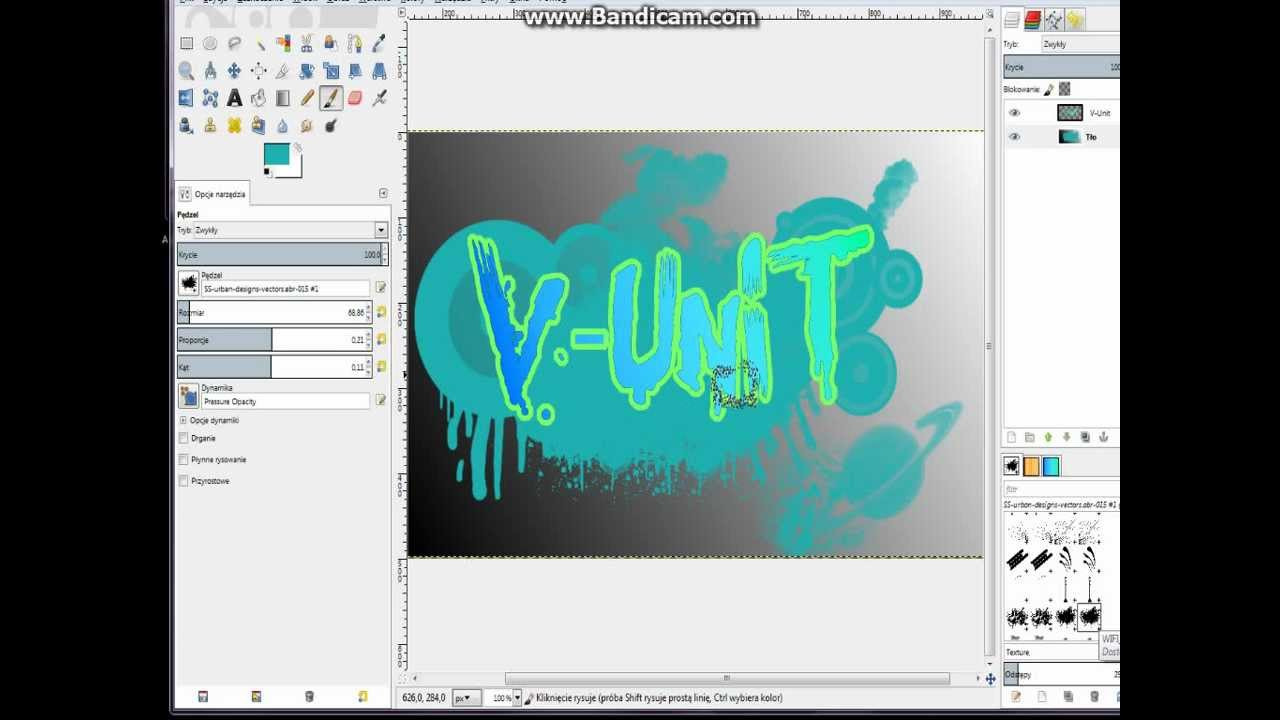Select the Airbrush tool
This screenshot has height=720, width=1280.
(x=379, y=98)
